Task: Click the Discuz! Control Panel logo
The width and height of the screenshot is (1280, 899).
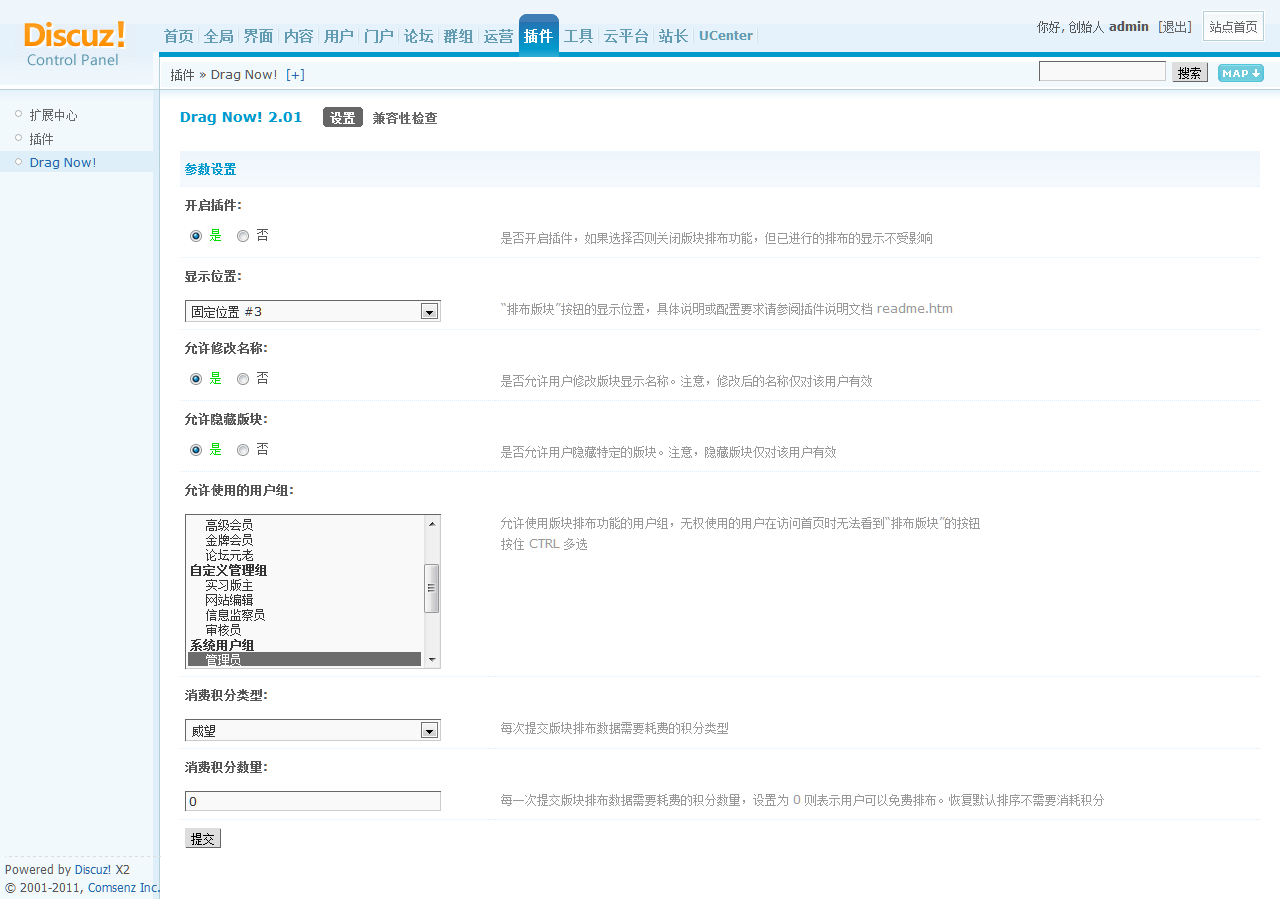Action: [x=75, y=44]
